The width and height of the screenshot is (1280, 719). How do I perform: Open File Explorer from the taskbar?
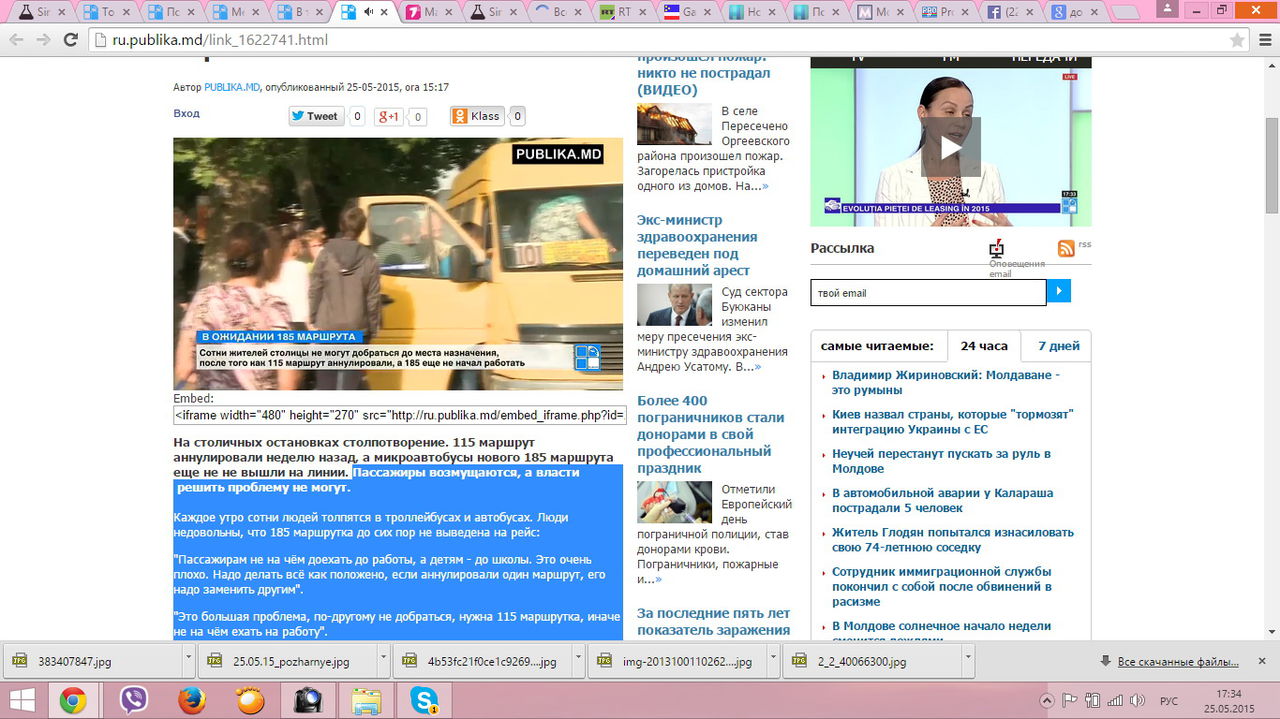(x=366, y=700)
